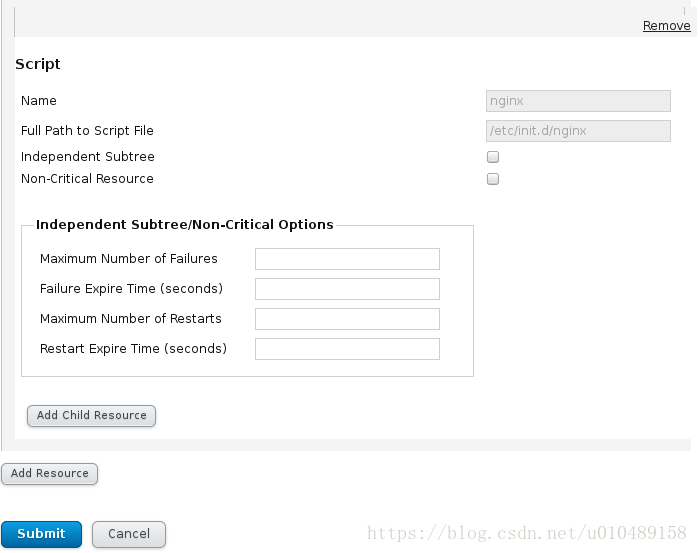The width and height of the screenshot is (698, 553).
Task: Select the Restart Expire Time field
Action: tap(347, 349)
